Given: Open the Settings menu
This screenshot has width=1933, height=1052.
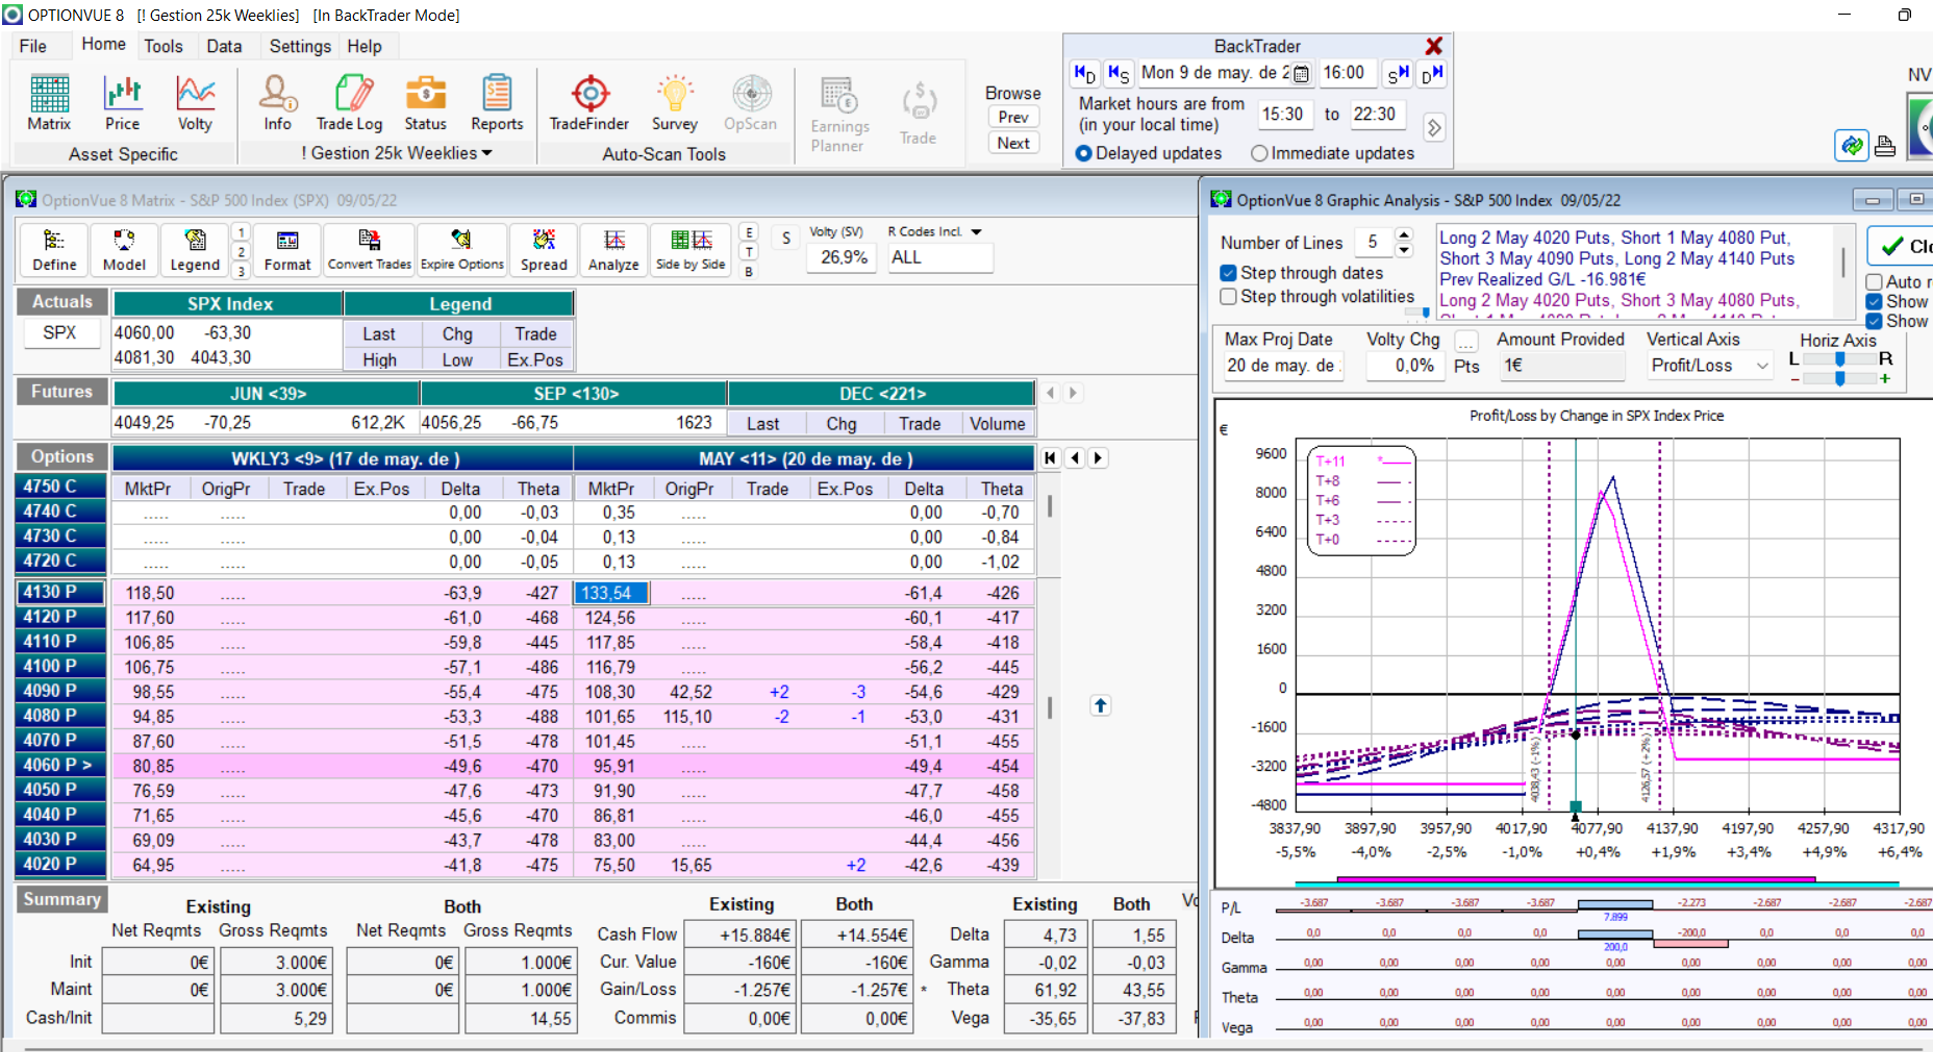Looking at the screenshot, I should pos(299,46).
